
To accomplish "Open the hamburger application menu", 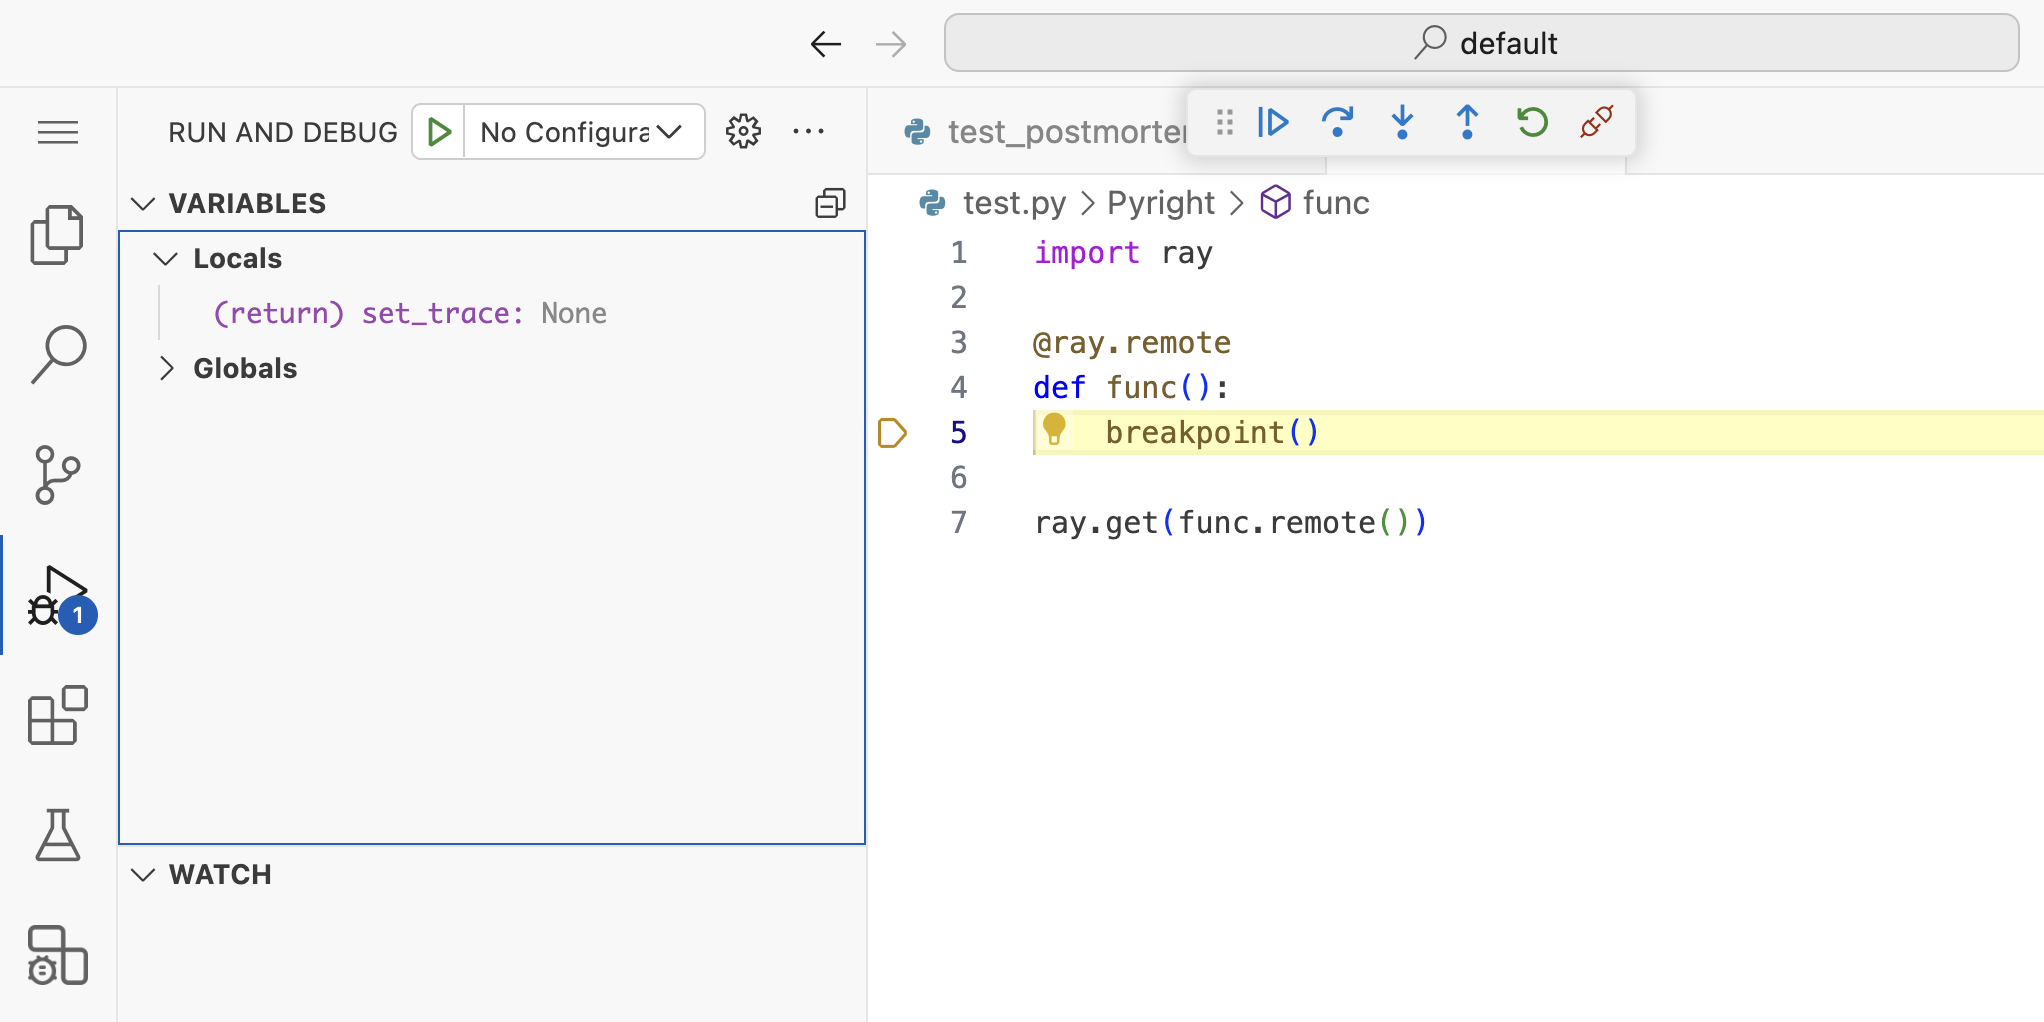I will (x=58, y=132).
